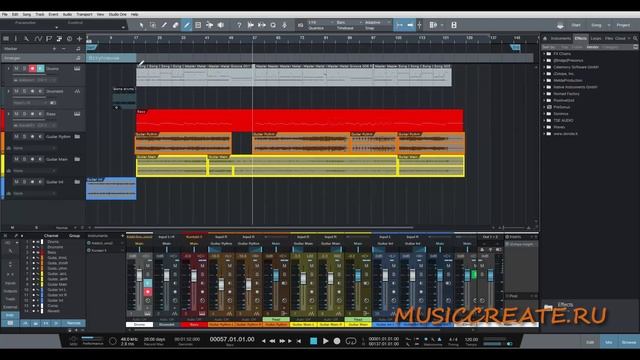Expand the PreSonus folder in browser

tap(544, 107)
